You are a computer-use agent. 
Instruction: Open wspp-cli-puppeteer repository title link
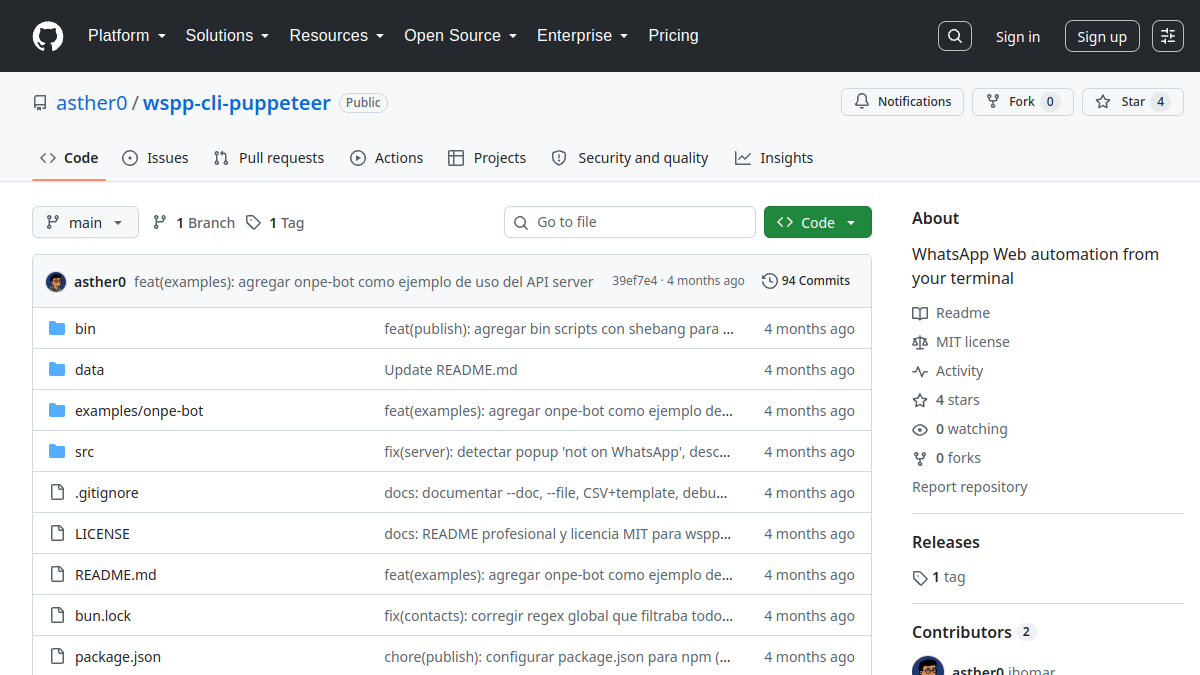tap(237, 102)
